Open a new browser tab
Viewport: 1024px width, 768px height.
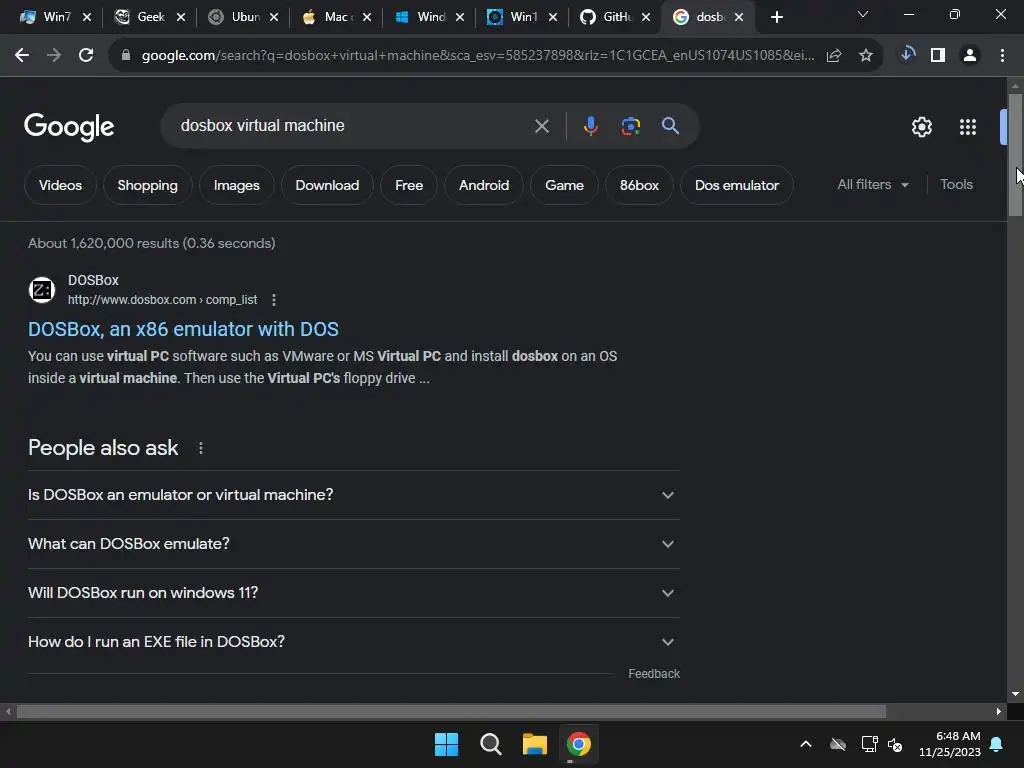tap(776, 17)
